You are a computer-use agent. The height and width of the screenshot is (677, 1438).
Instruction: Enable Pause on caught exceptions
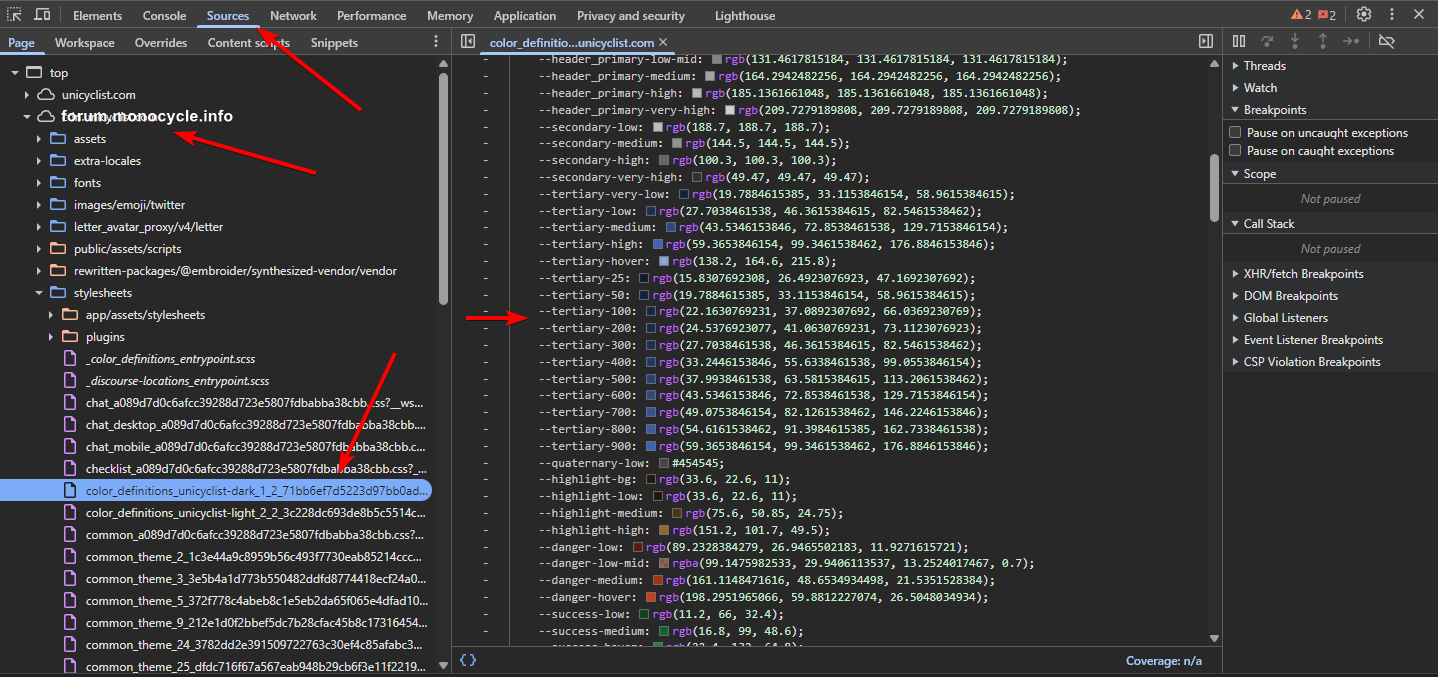tap(1235, 151)
